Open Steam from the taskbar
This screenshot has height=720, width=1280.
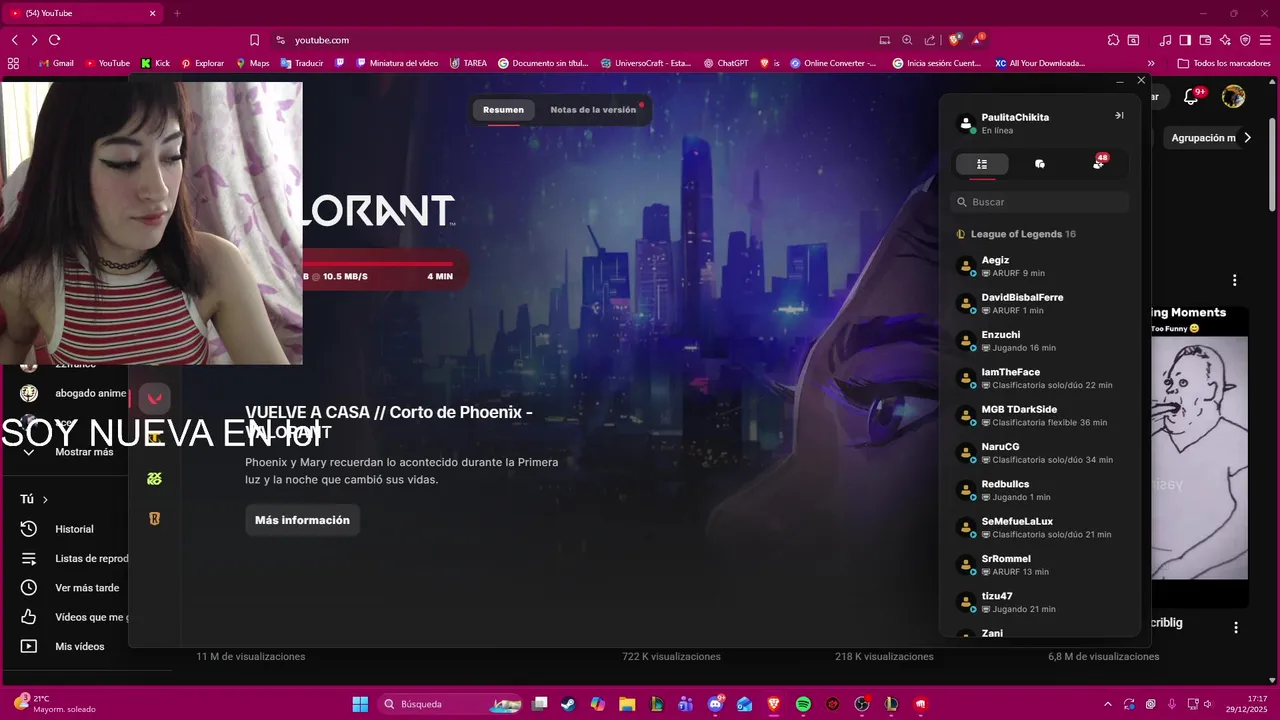click(x=568, y=704)
